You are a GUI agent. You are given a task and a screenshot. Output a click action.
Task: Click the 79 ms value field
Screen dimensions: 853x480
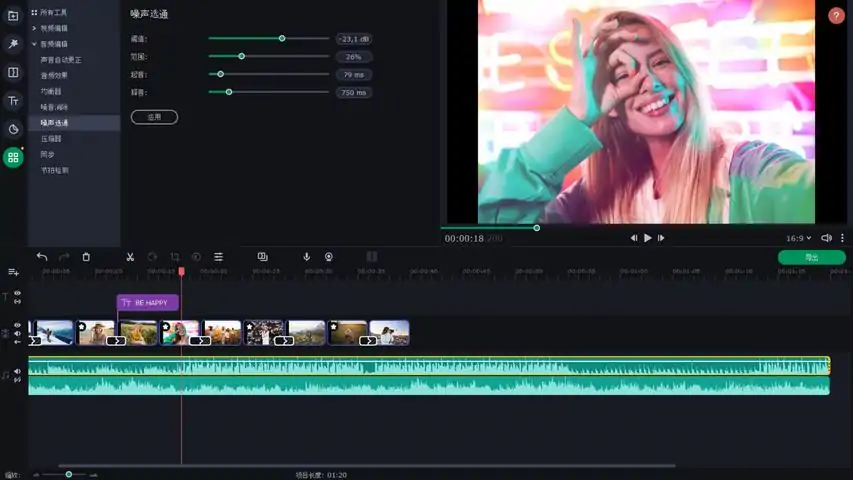pyautogui.click(x=354, y=75)
